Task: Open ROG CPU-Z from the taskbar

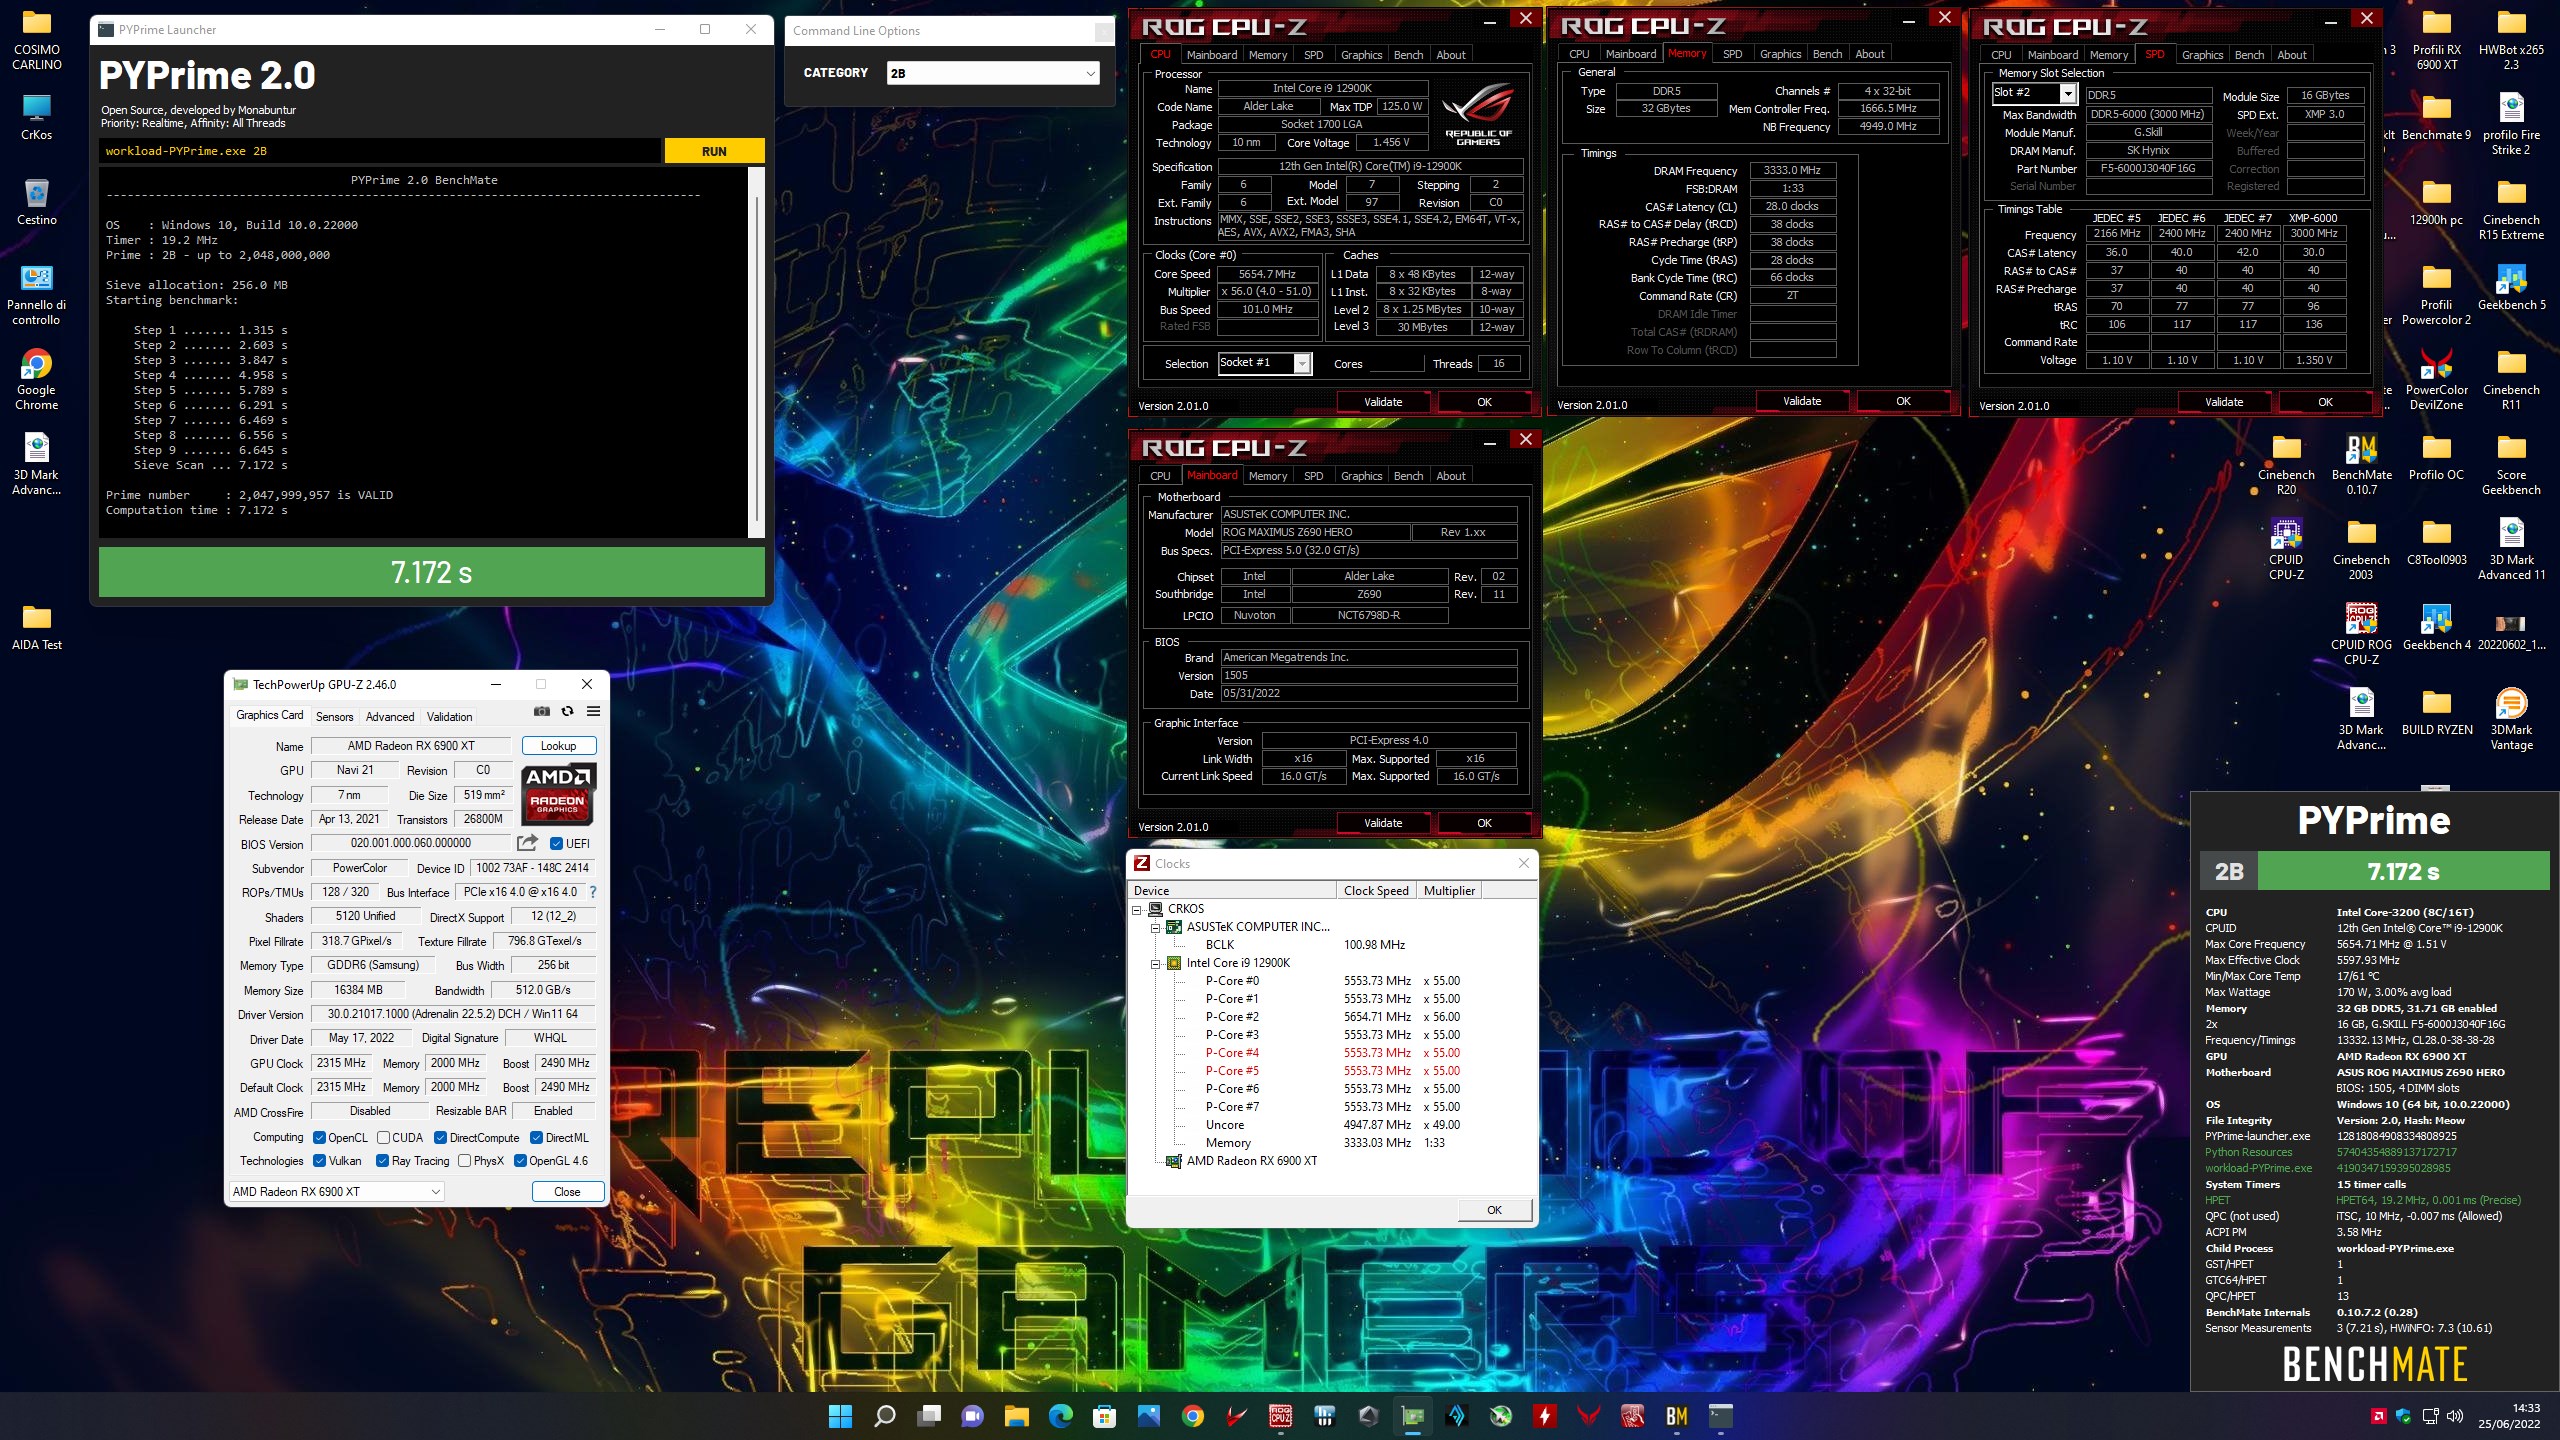Action: click(1280, 1416)
